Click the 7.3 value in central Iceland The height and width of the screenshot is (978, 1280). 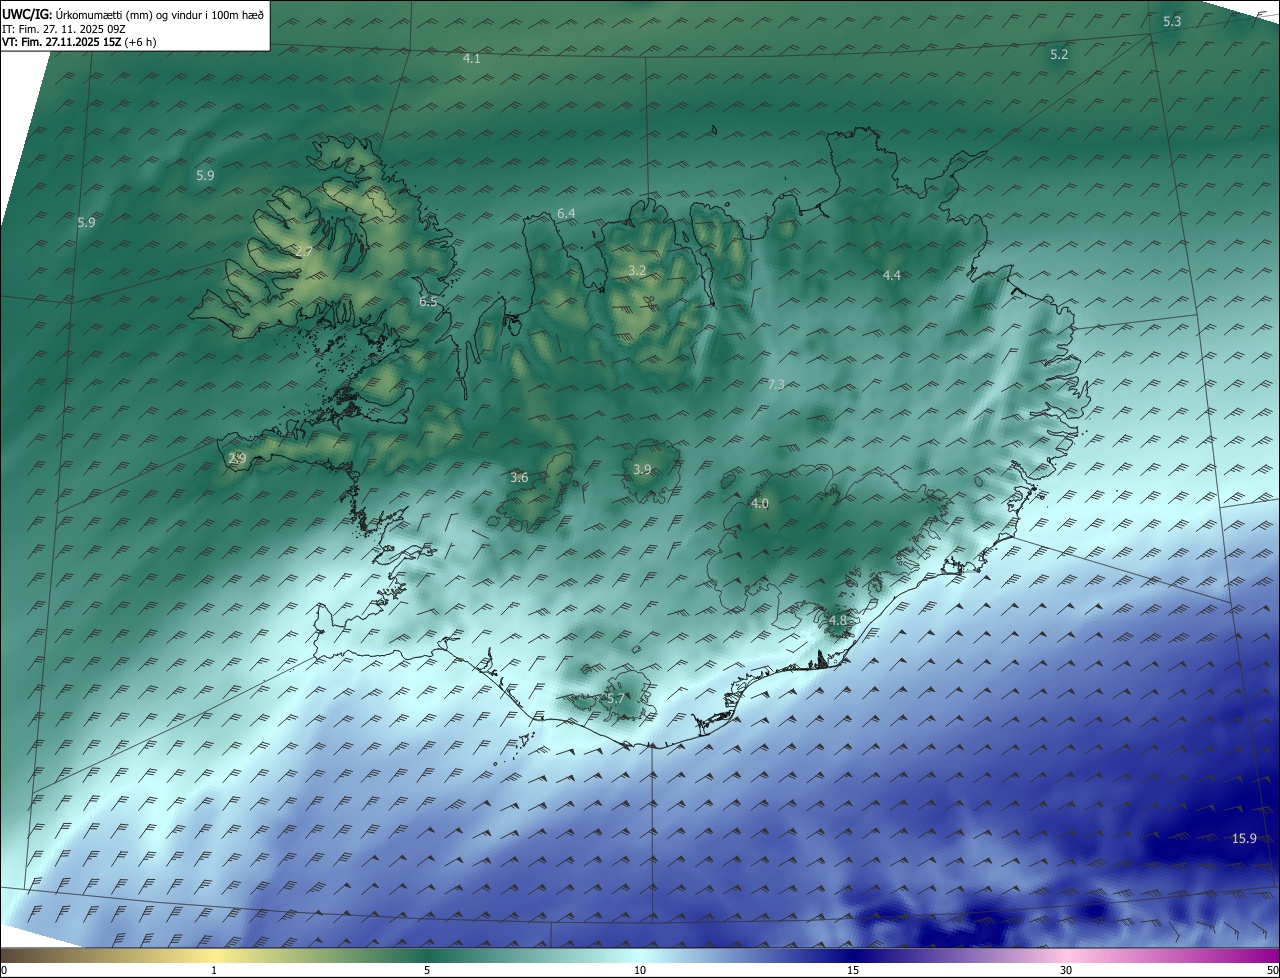[776, 385]
